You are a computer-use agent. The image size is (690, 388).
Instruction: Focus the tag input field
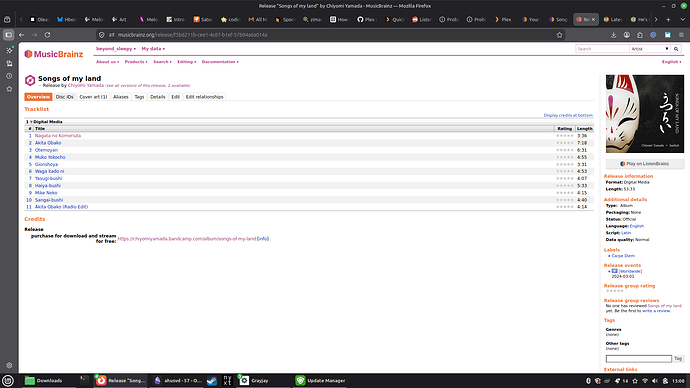pos(639,359)
